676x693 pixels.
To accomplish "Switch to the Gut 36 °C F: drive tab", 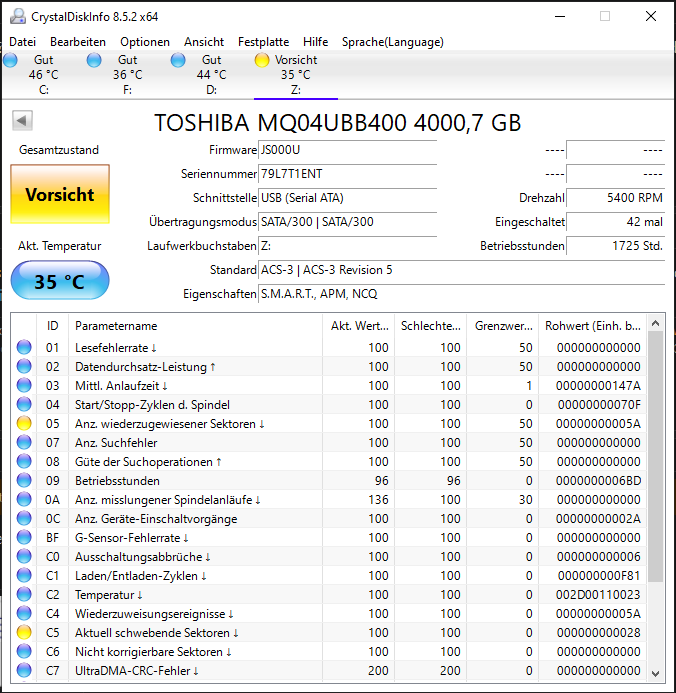I will coord(127,75).
